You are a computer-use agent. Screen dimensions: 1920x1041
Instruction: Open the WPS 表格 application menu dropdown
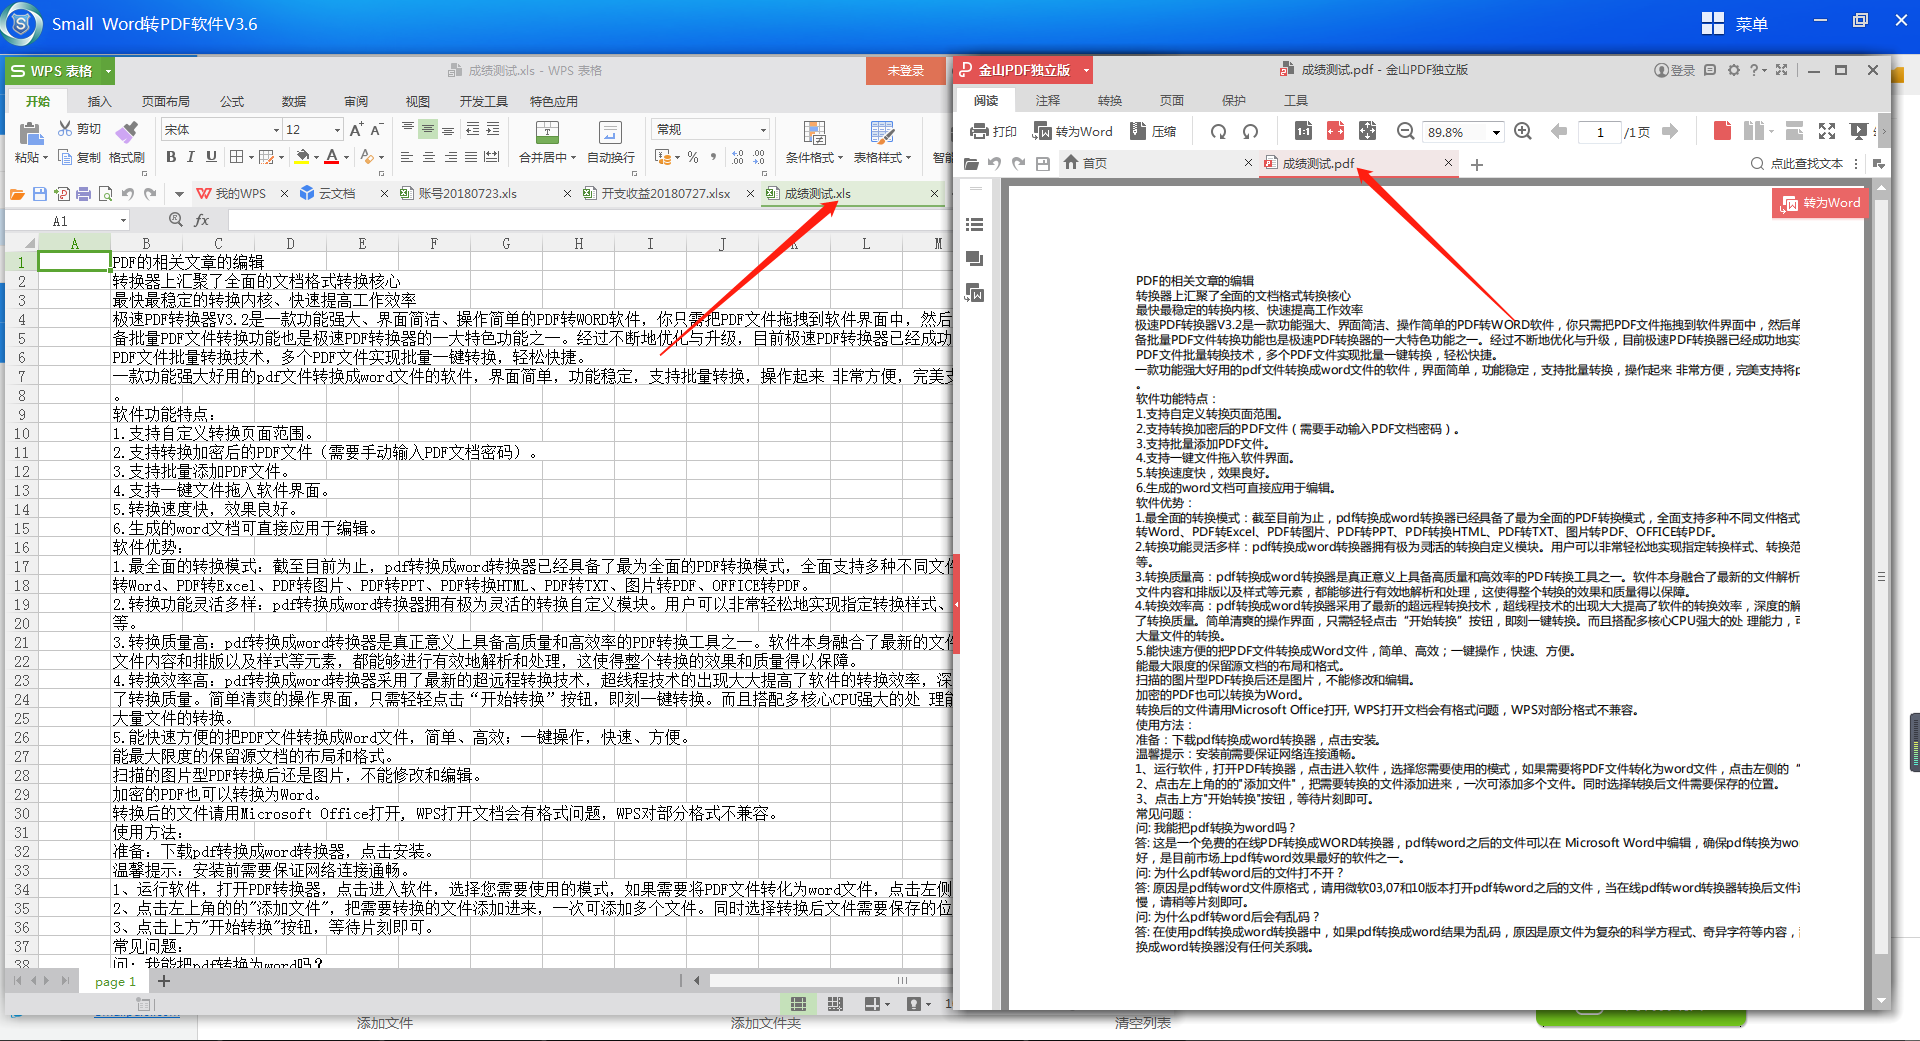click(108, 71)
